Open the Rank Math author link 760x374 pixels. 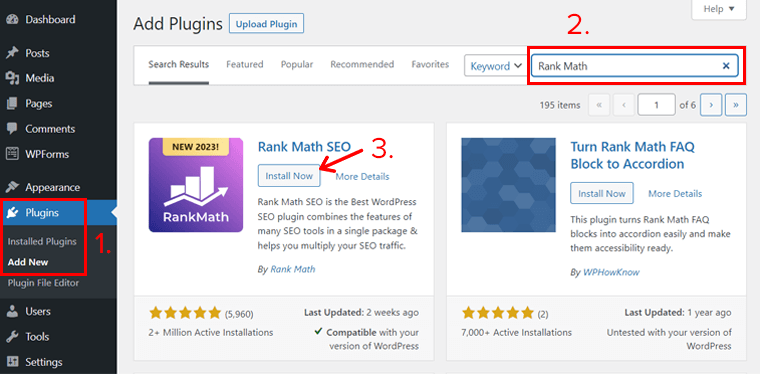(x=293, y=269)
